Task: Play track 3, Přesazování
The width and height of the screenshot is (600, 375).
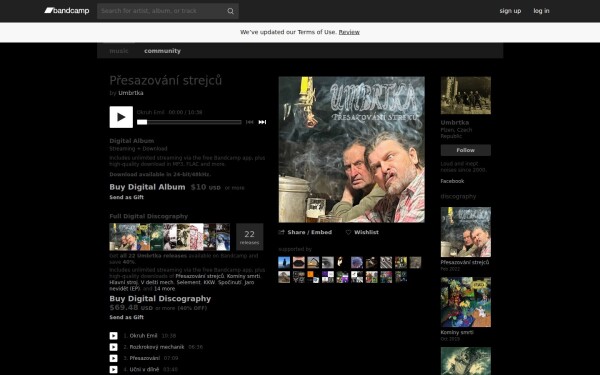Action: (x=114, y=358)
